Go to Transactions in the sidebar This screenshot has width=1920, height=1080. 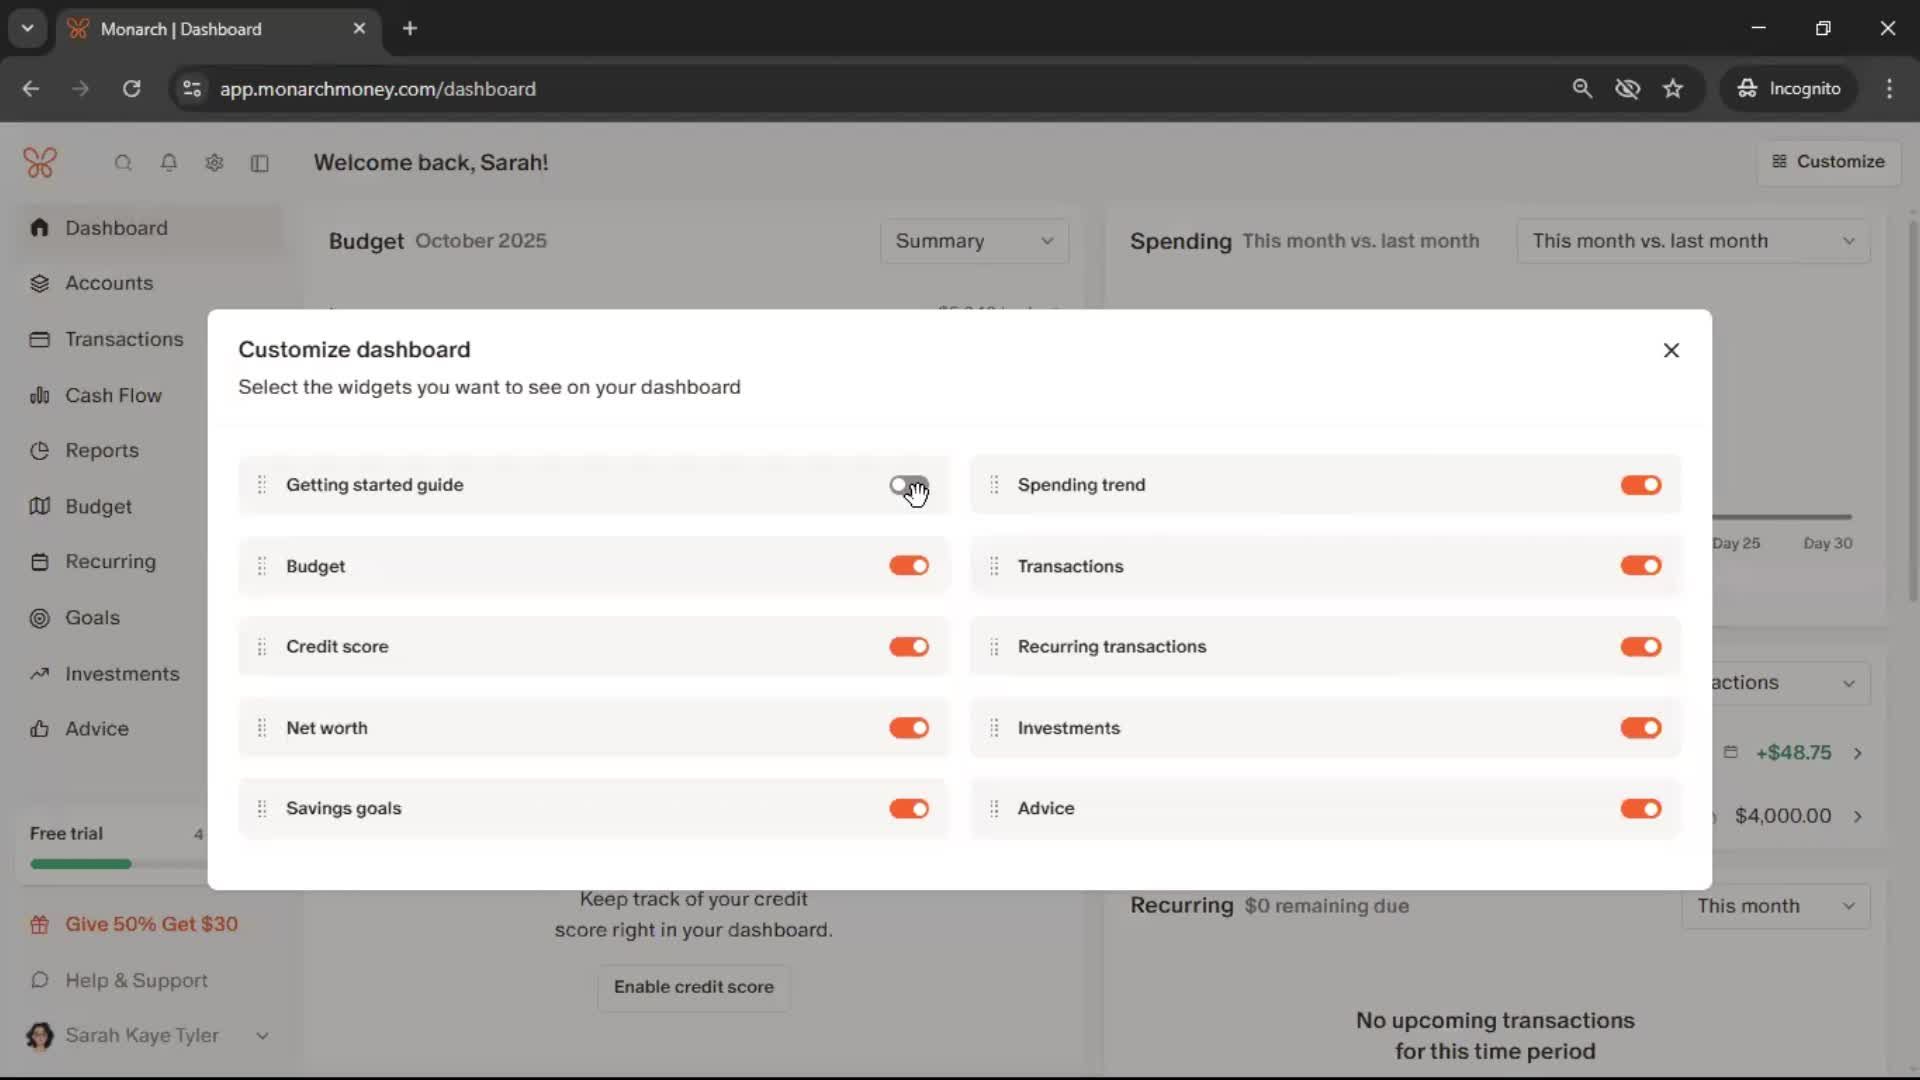(x=124, y=339)
